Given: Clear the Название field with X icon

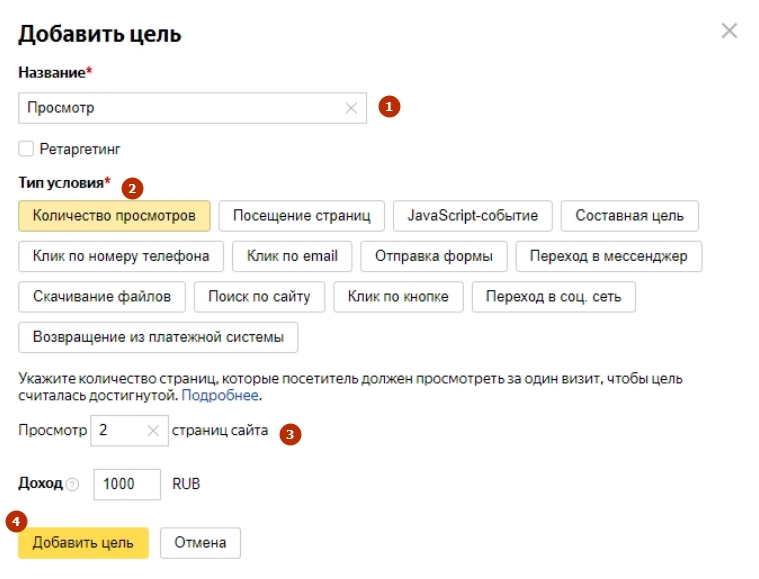Looking at the screenshot, I should pos(351,108).
